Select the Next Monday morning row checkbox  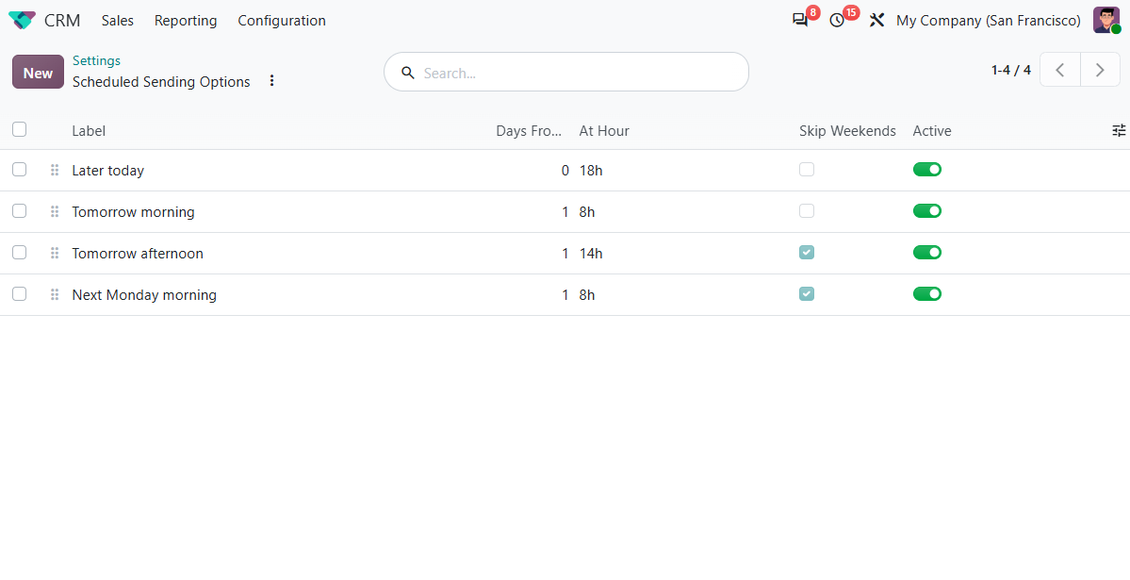(x=19, y=294)
